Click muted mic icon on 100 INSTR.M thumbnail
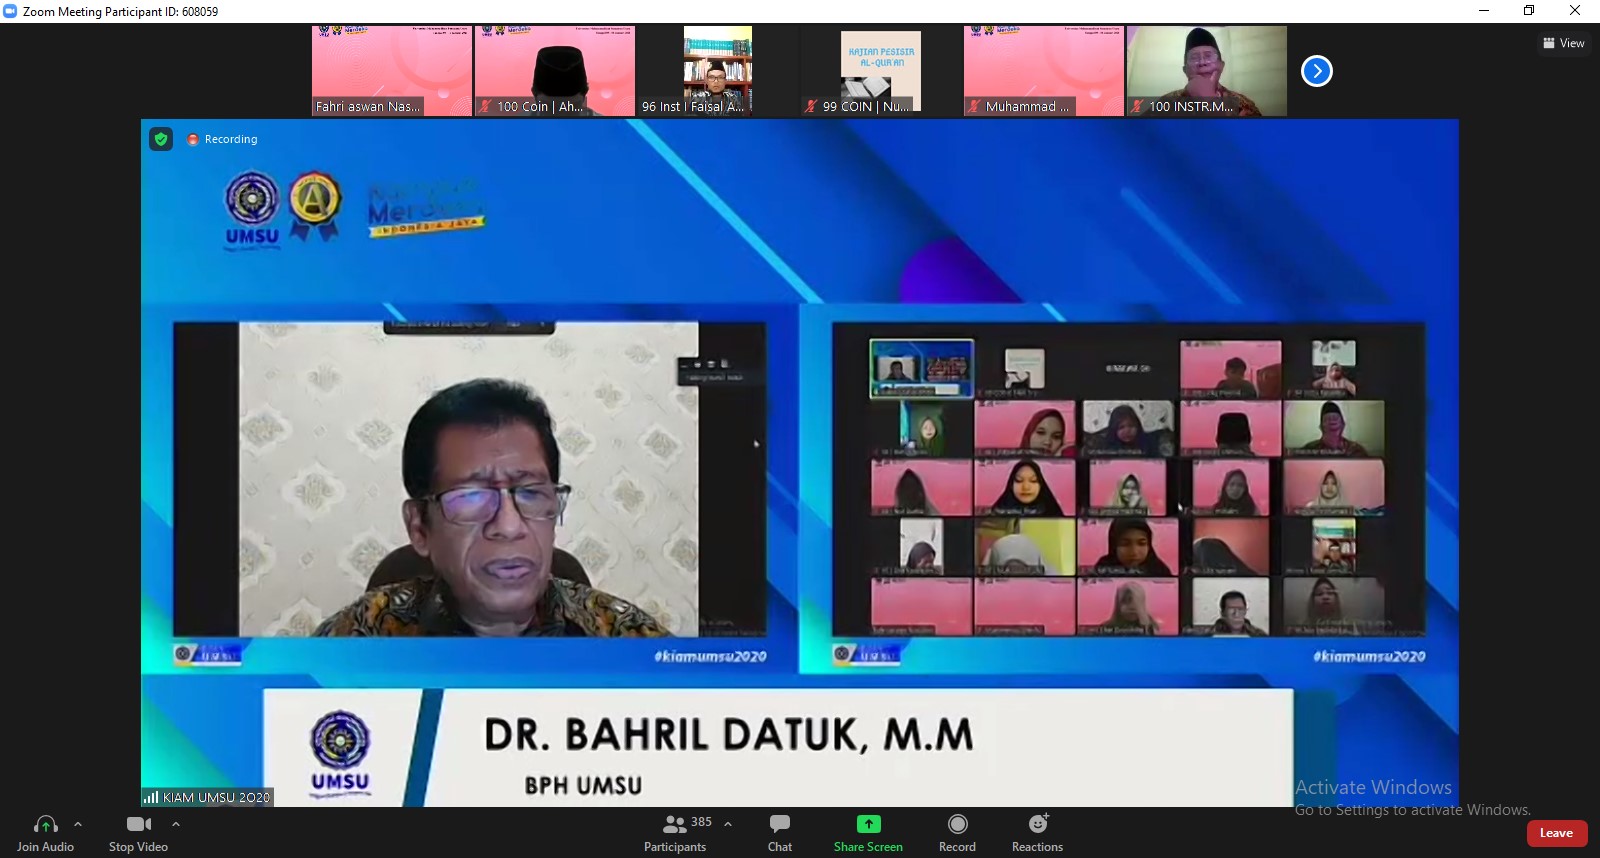 coord(1137,106)
